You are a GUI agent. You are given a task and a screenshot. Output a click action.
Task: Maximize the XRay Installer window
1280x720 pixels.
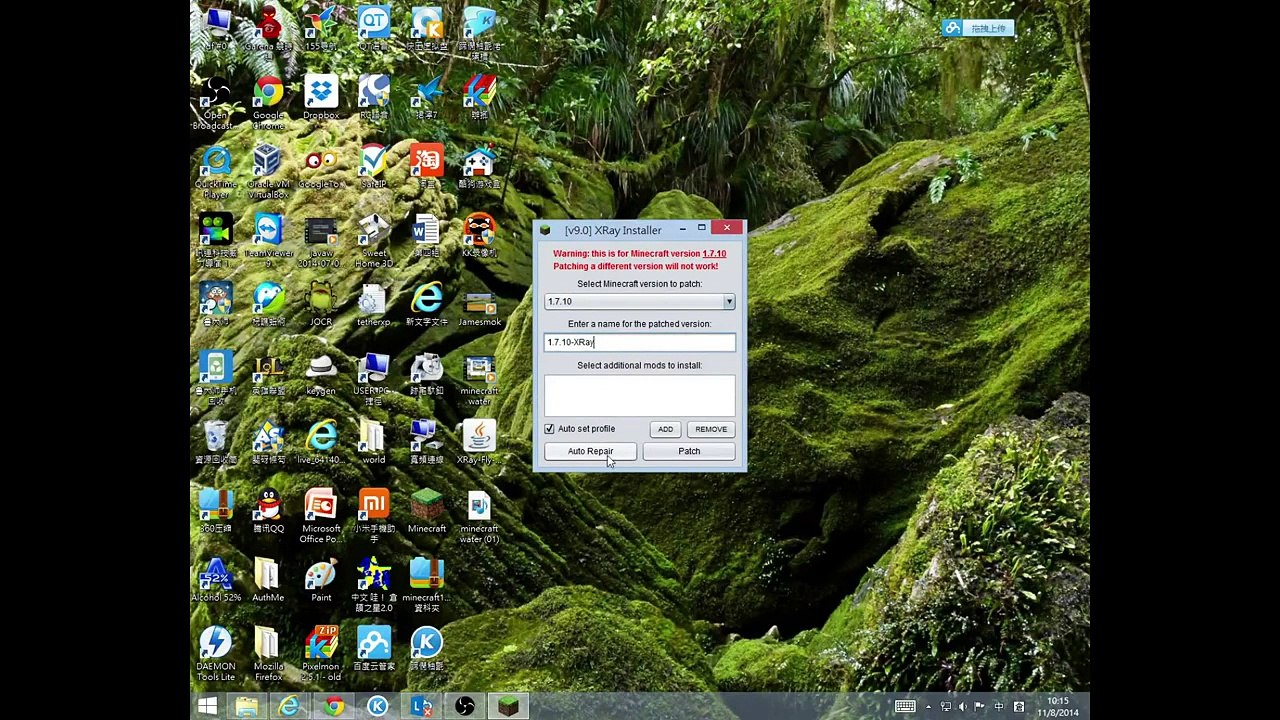(x=702, y=229)
